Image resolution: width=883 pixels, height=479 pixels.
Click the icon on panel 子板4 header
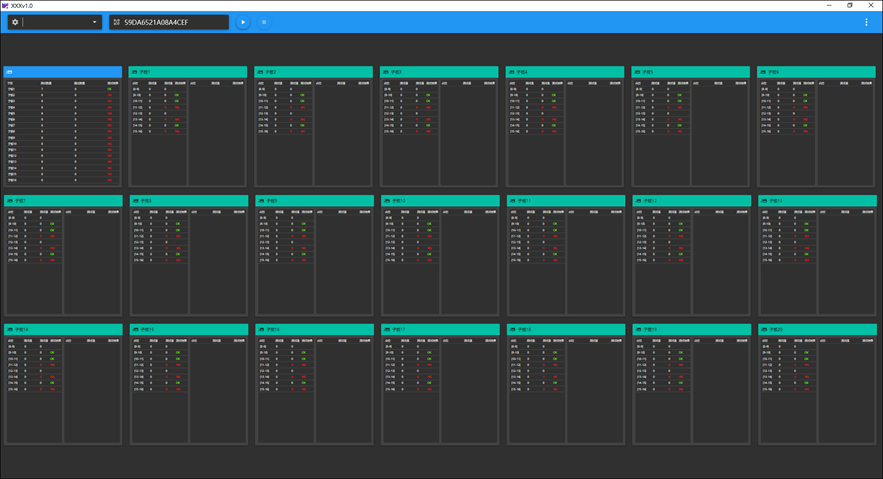click(512, 72)
